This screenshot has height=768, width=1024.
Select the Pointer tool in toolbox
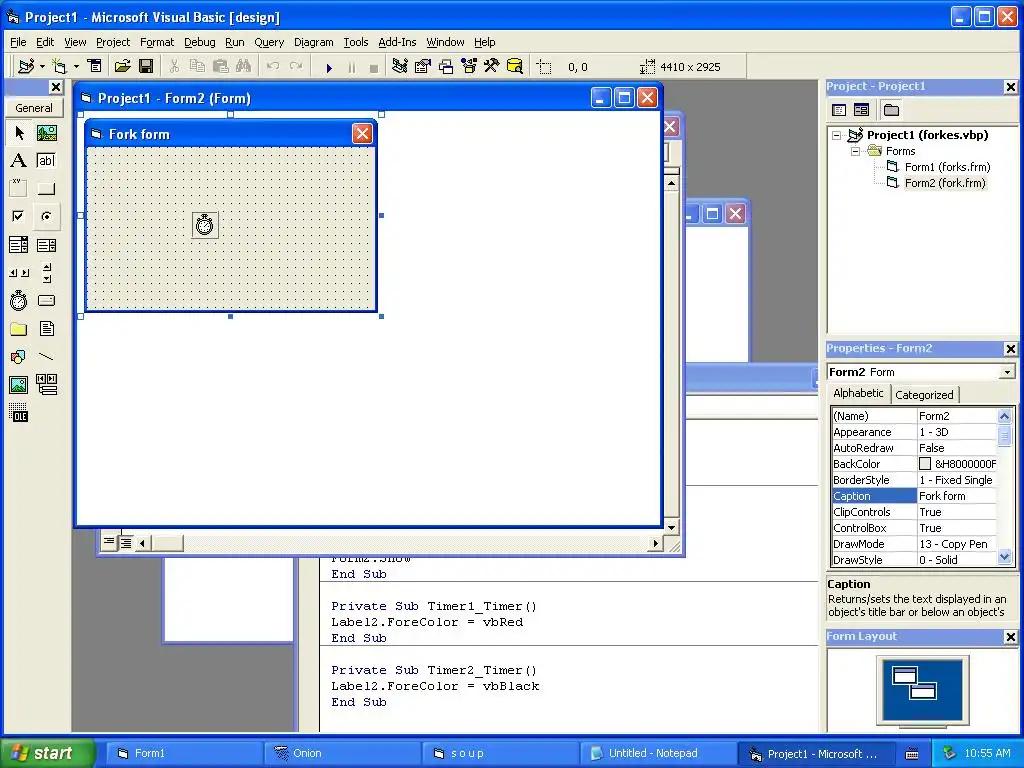pyautogui.click(x=19, y=133)
